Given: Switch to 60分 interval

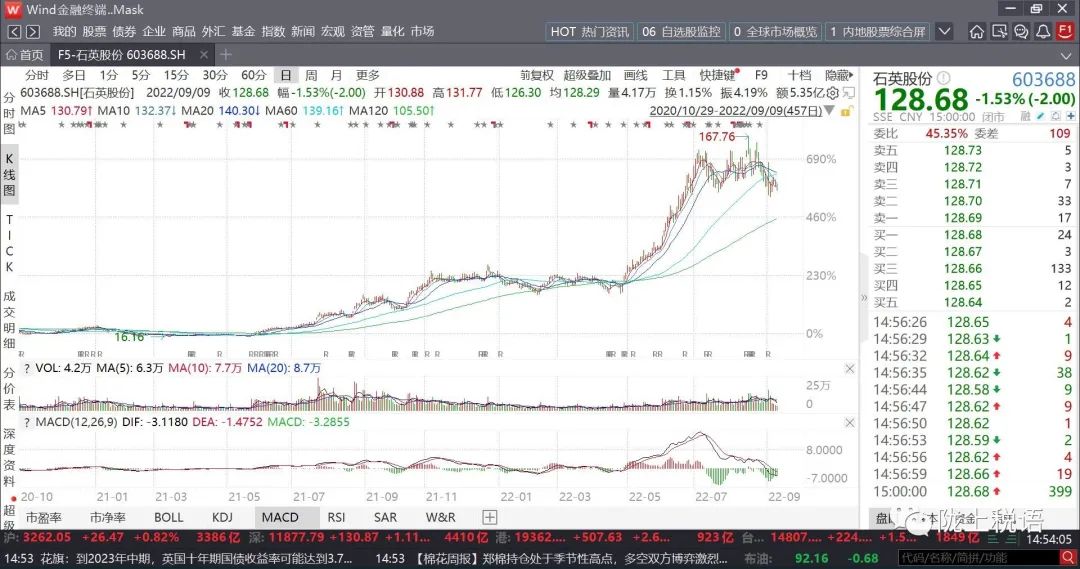Looking at the screenshot, I should [253, 75].
